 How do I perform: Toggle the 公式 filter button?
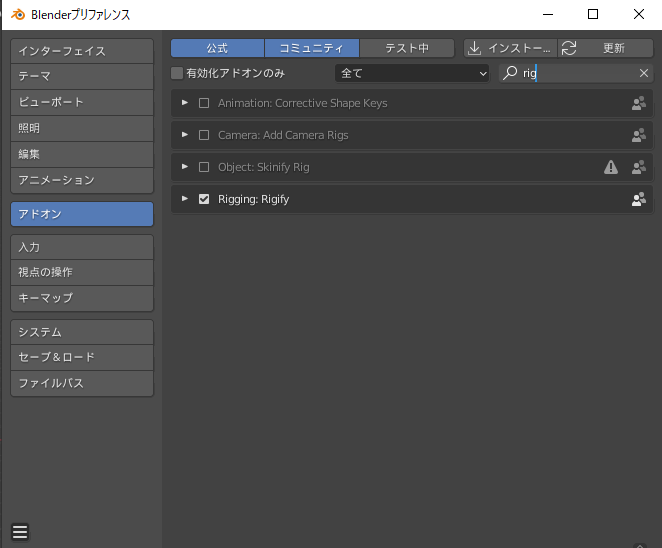pos(217,48)
